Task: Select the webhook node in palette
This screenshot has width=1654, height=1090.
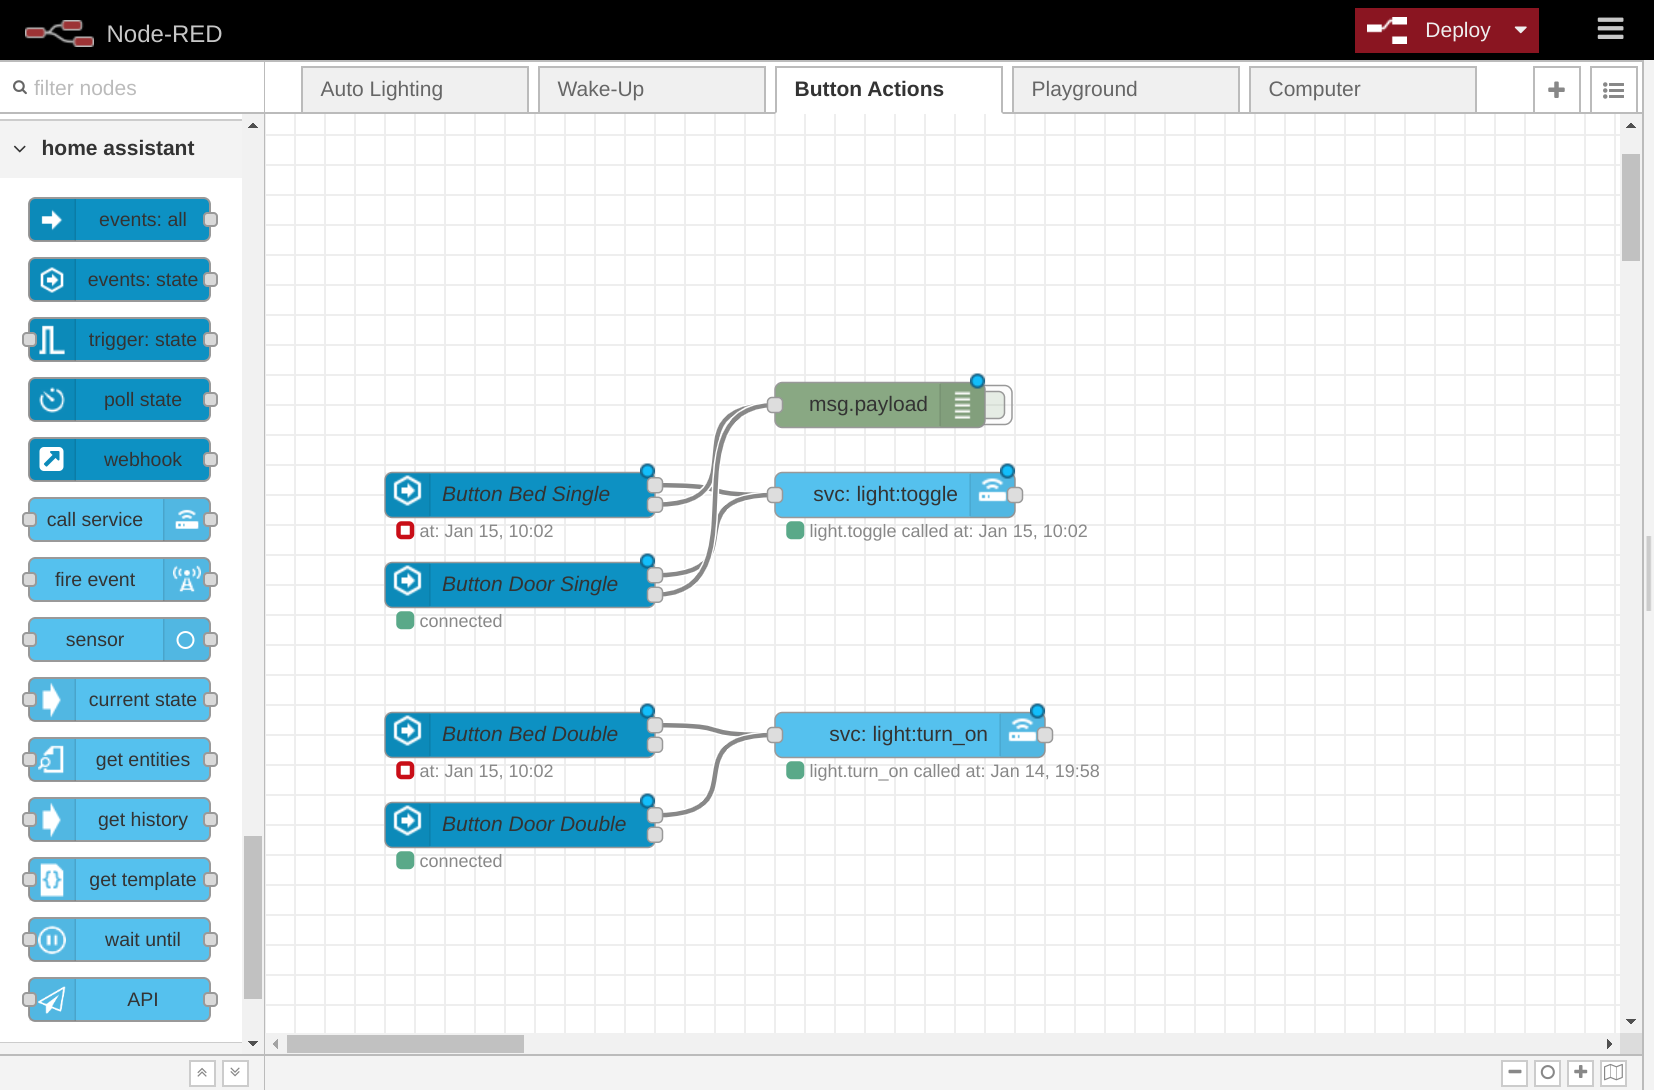Action: coord(120,460)
